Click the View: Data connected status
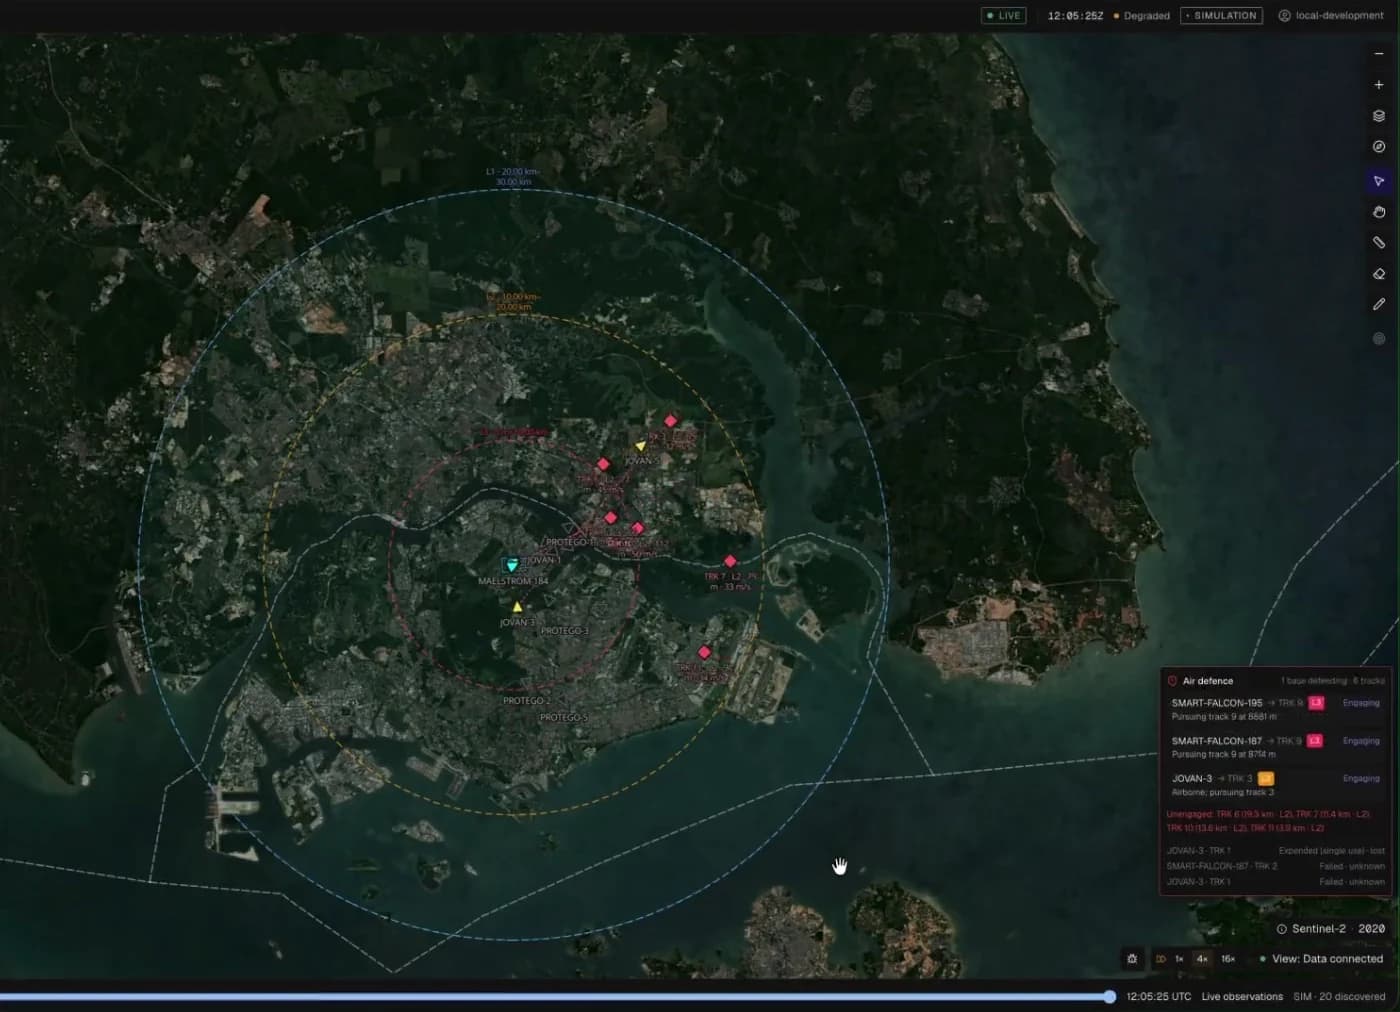 1321,959
